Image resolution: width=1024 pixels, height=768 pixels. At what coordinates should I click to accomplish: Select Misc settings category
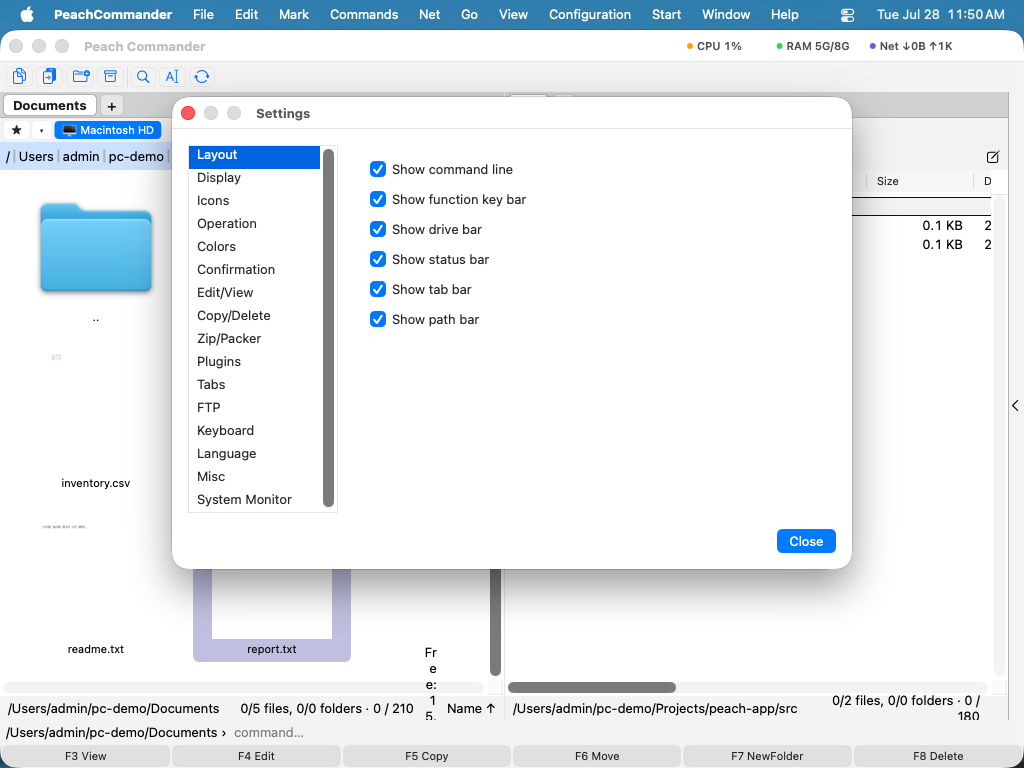[255, 476]
